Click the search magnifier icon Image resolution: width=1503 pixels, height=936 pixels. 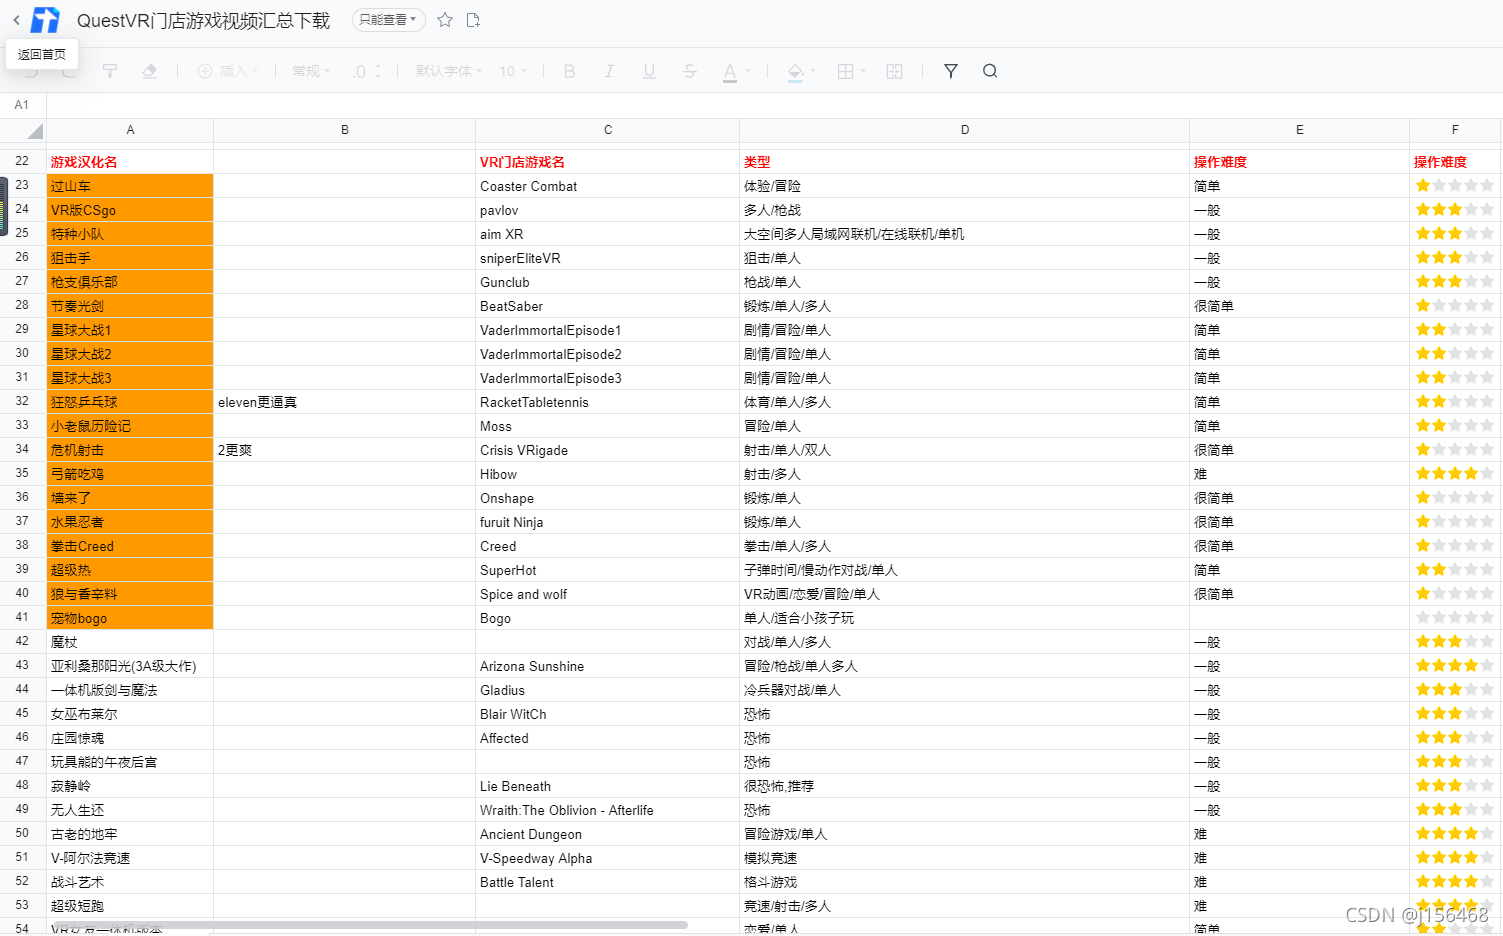coord(990,71)
